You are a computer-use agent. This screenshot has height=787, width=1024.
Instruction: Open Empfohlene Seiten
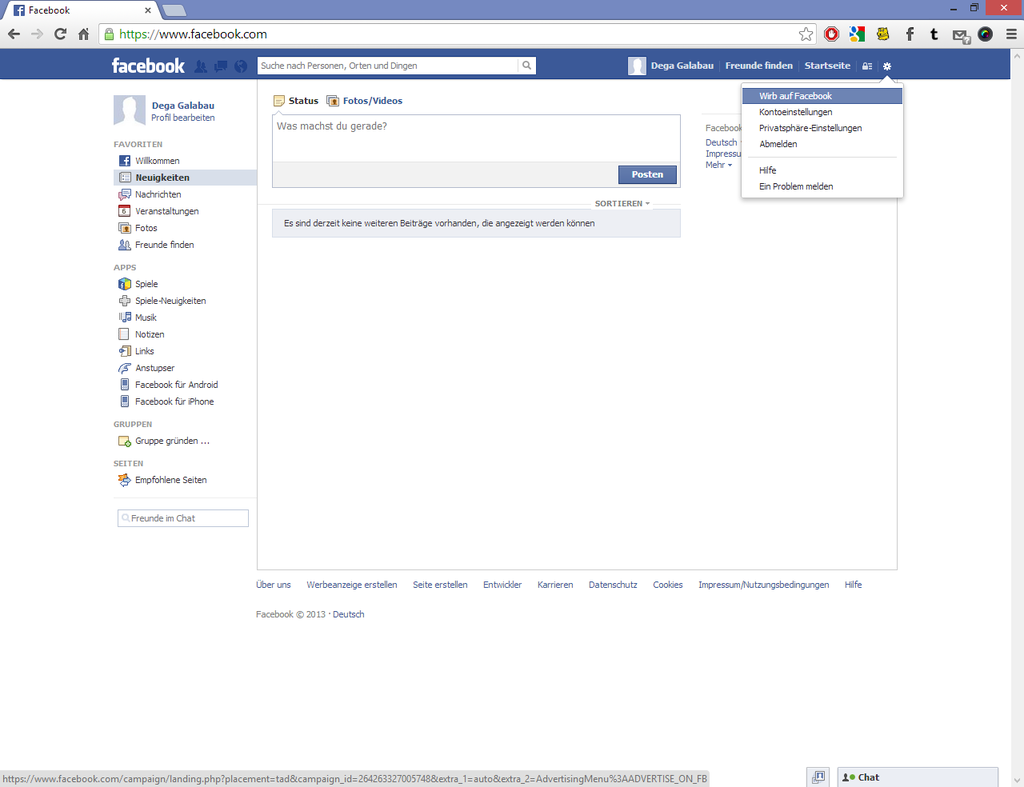[x=170, y=480]
